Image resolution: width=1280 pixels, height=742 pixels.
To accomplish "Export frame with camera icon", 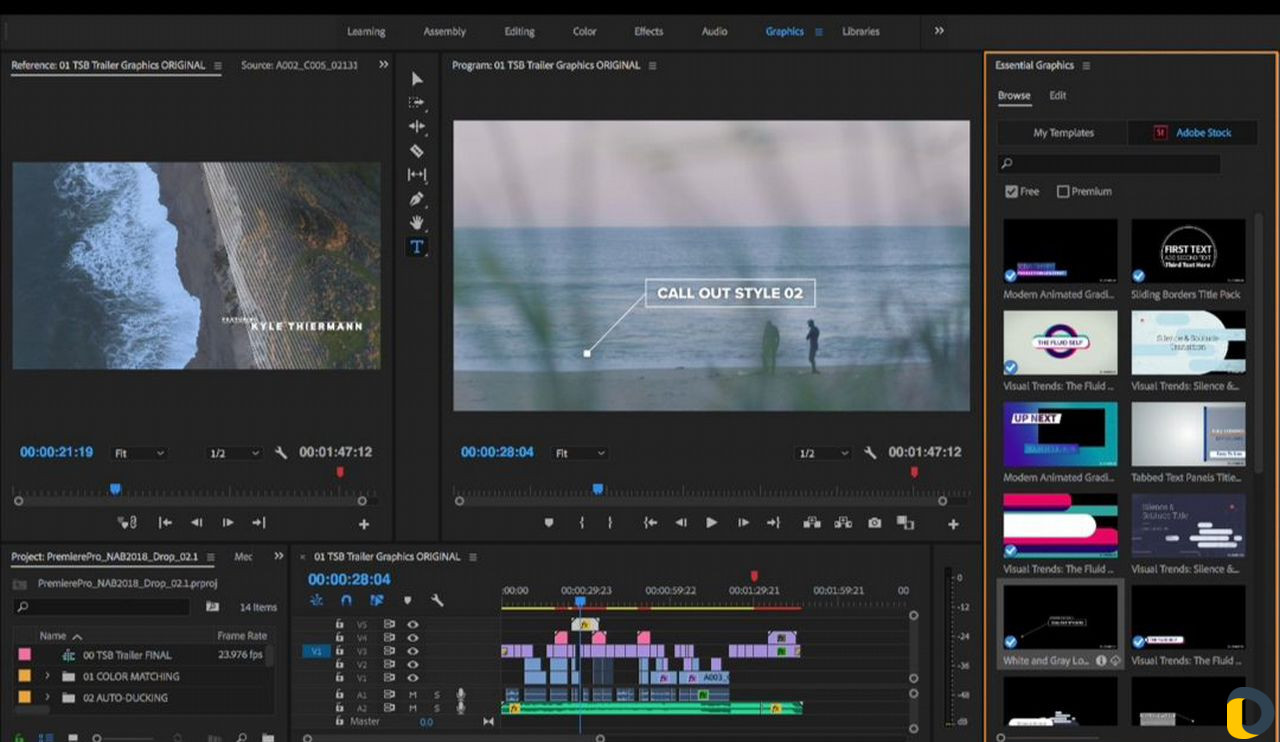I will pos(875,523).
